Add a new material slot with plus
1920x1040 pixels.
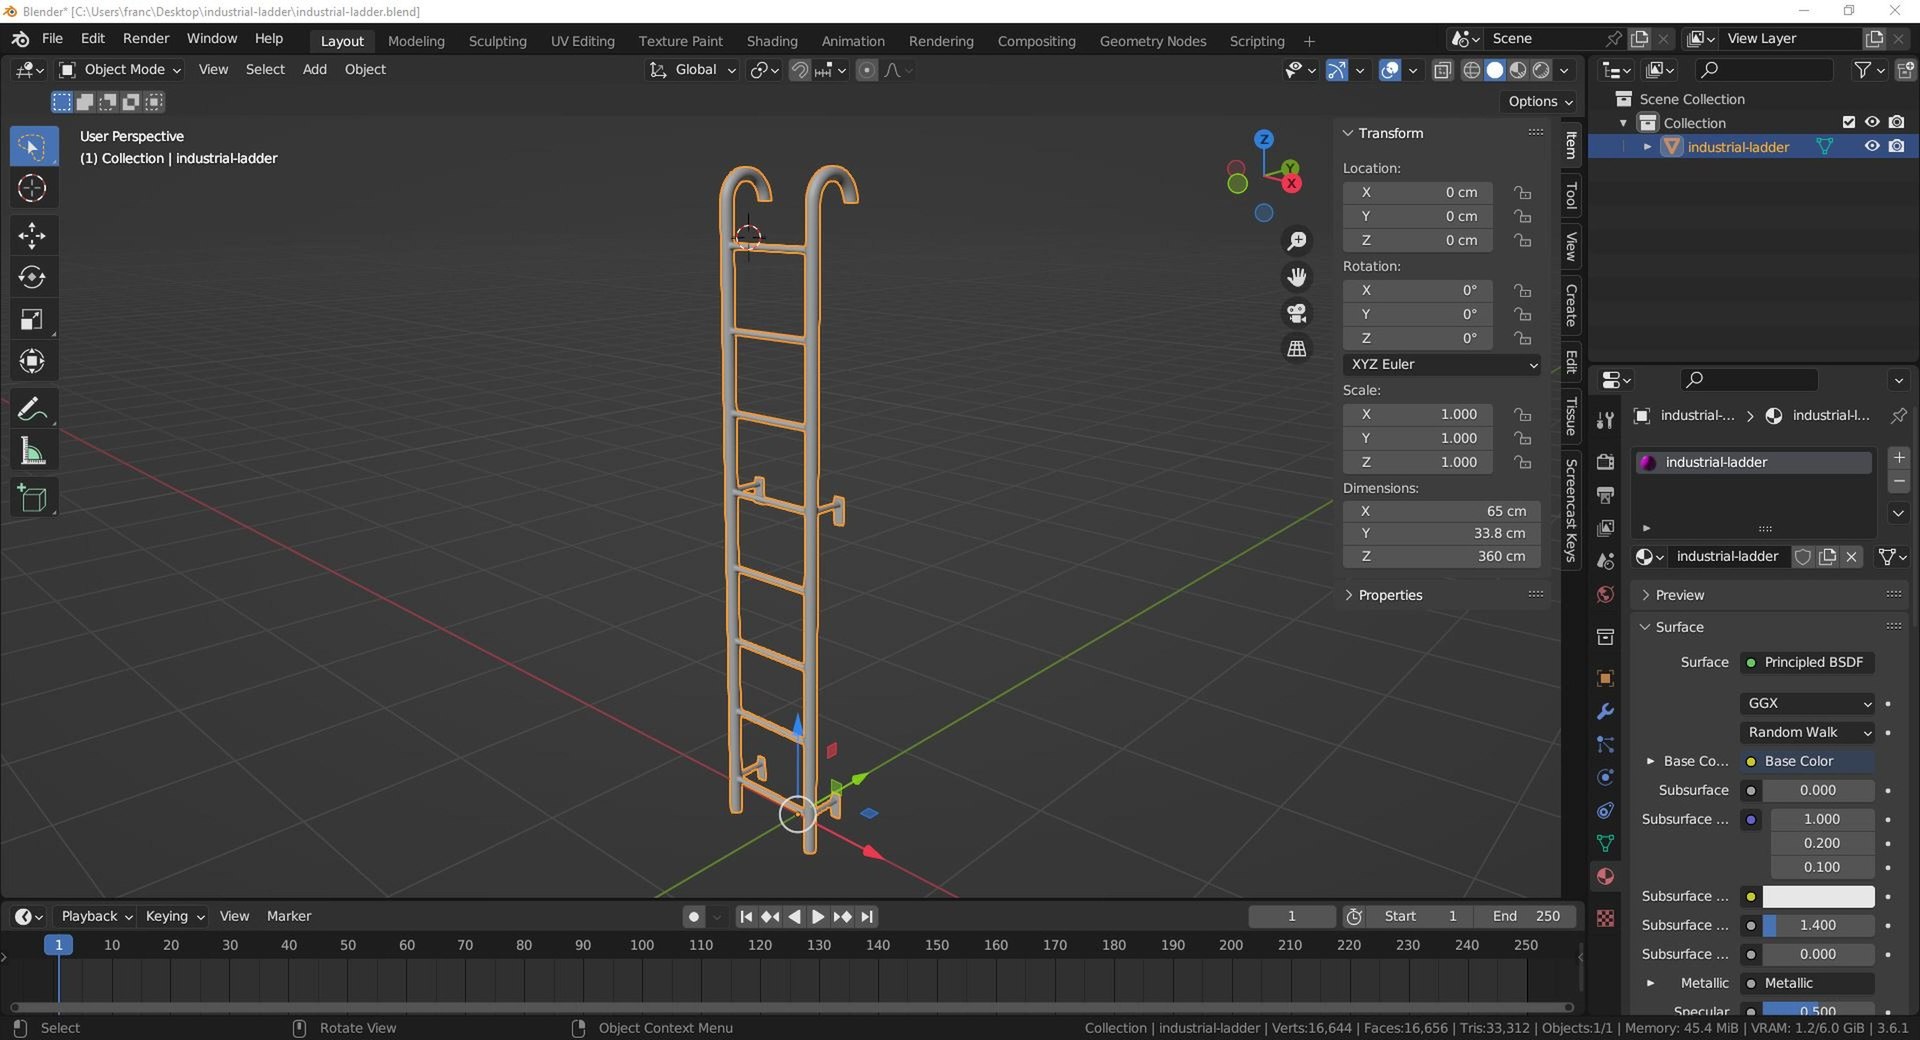pos(1899,458)
